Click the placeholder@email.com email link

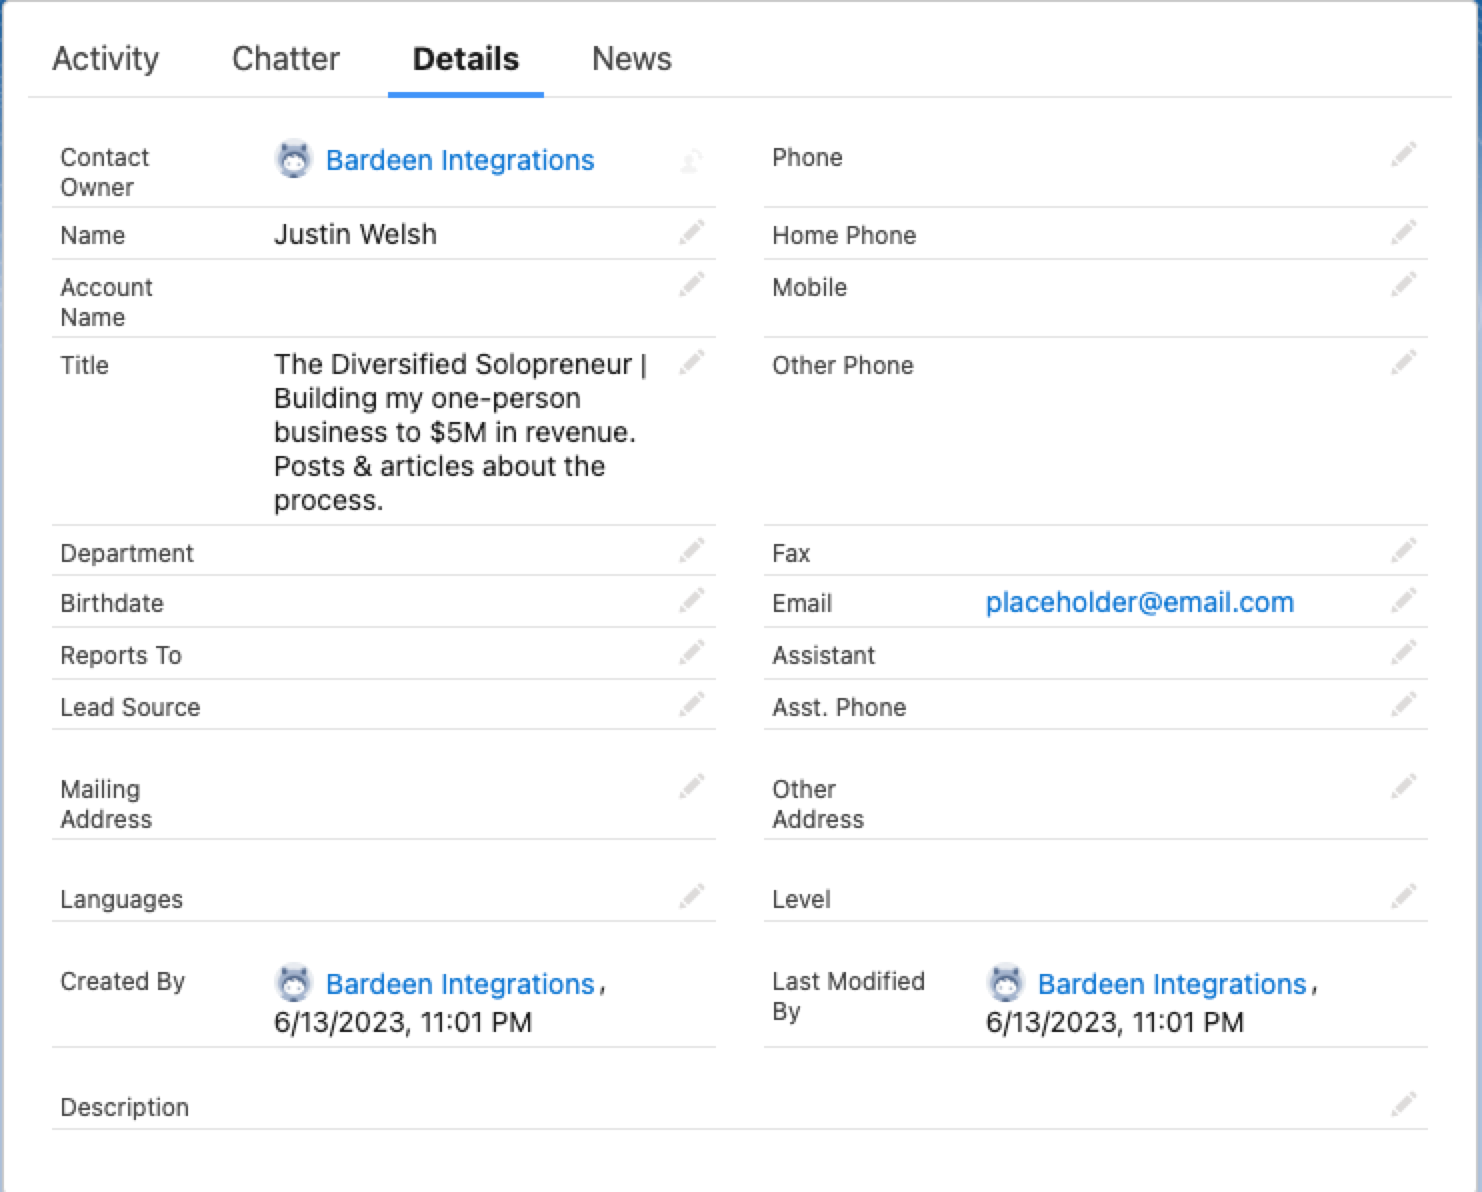pos(1140,602)
